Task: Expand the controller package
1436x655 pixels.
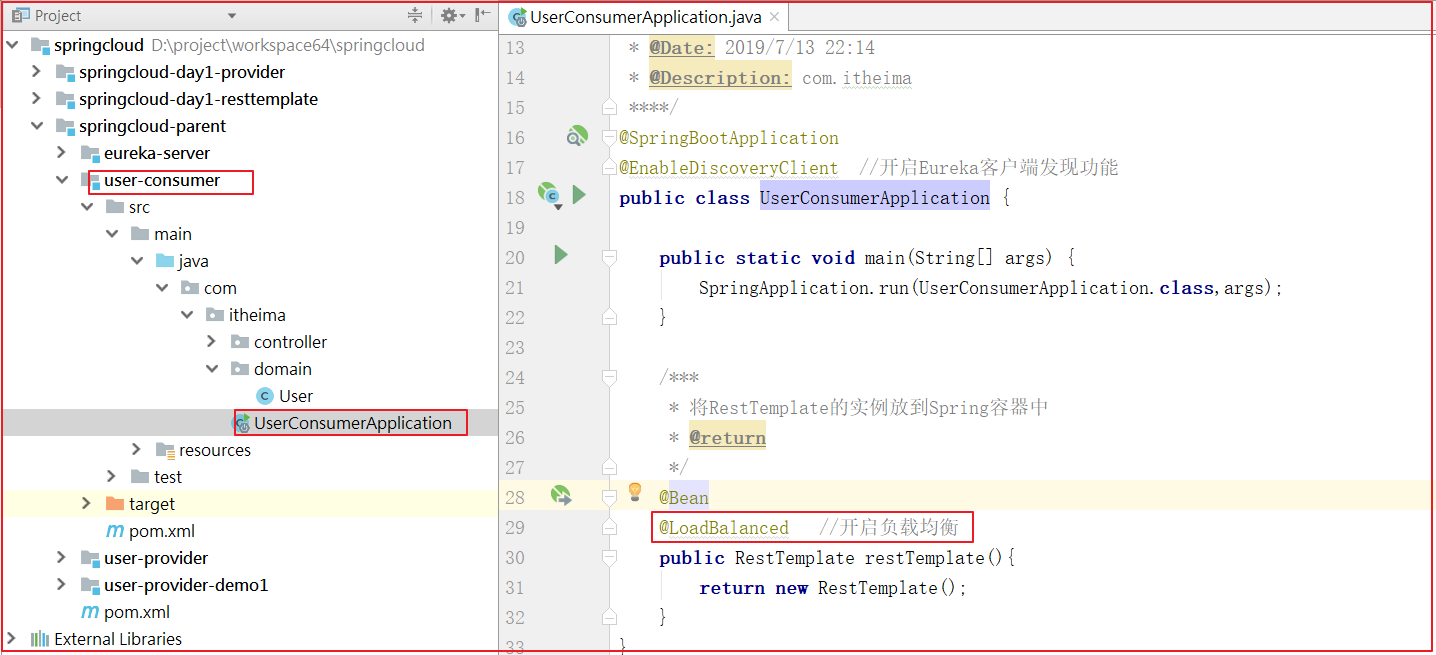Action: [x=211, y=342]
